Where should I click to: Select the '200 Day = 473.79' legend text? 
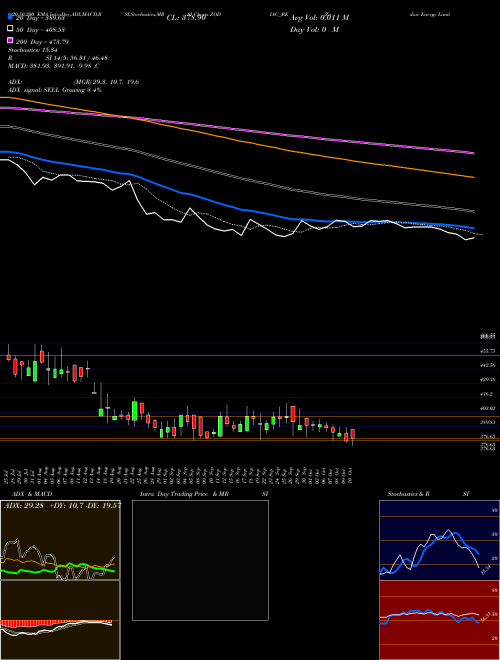pos(42,42)
